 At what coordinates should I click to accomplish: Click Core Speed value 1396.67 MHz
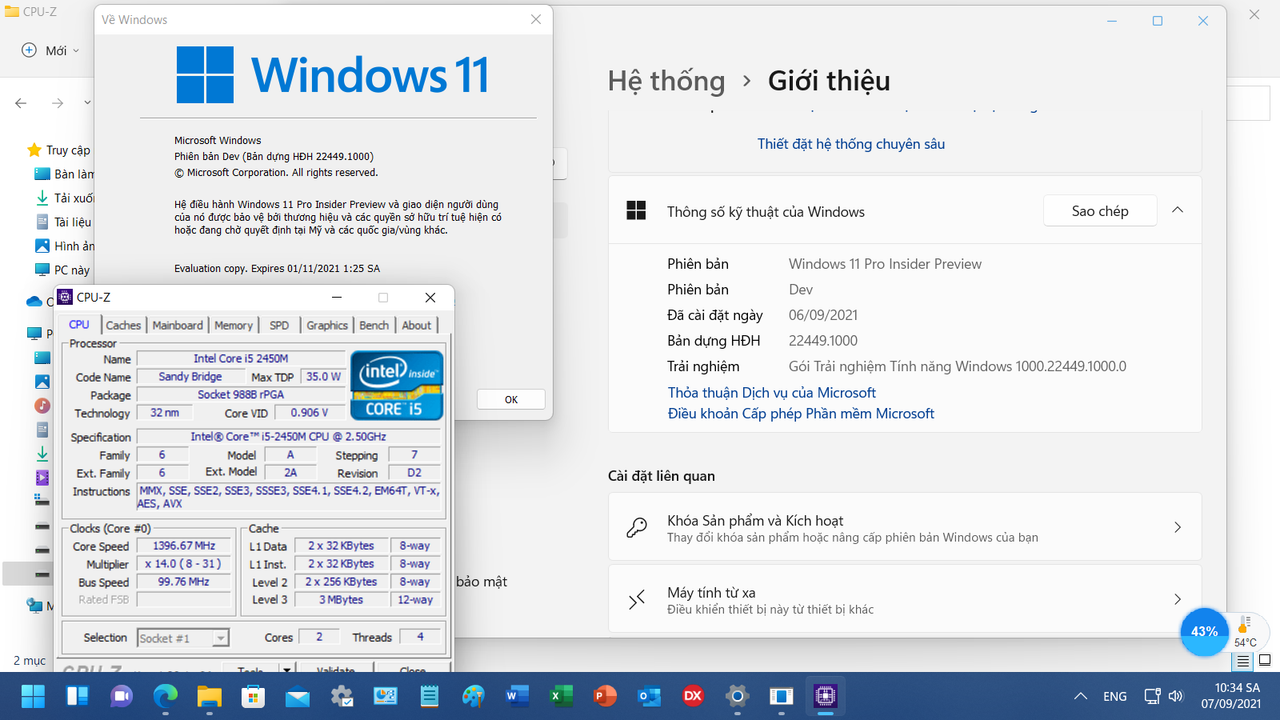pyautogui.click(x=186, y=546)
